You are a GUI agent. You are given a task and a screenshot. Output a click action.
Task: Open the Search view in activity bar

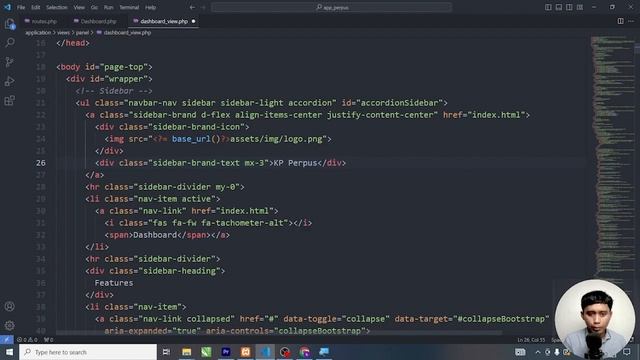tap(10, 42)
